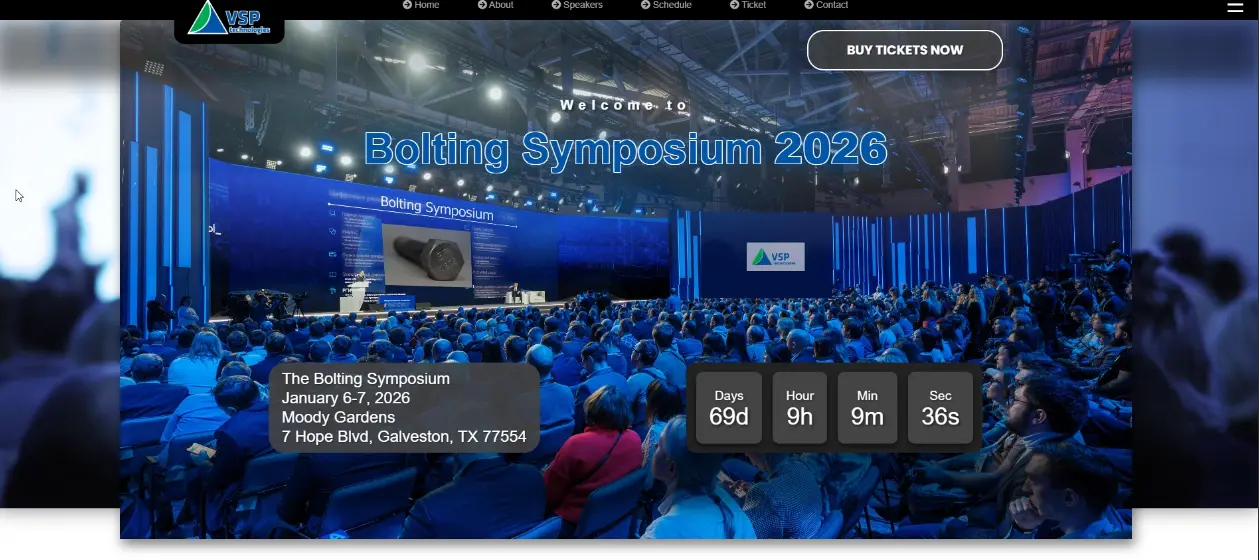This screenshot has height=560, width=1259.
Task: Click the Sec countdown box
Action: click(940, 408)
